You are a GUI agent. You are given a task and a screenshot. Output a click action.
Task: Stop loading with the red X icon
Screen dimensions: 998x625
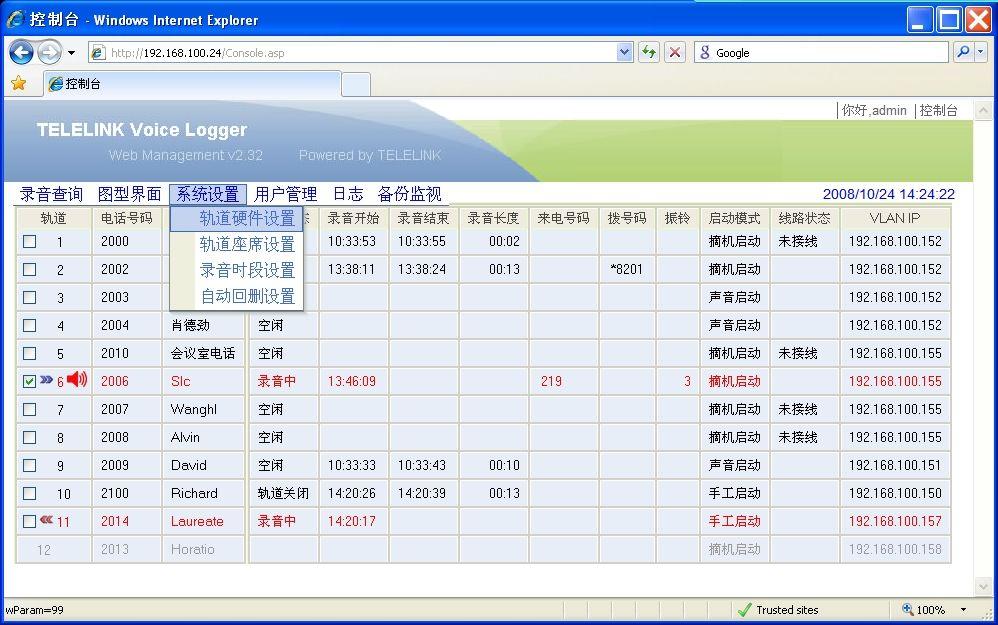point(675,52)
